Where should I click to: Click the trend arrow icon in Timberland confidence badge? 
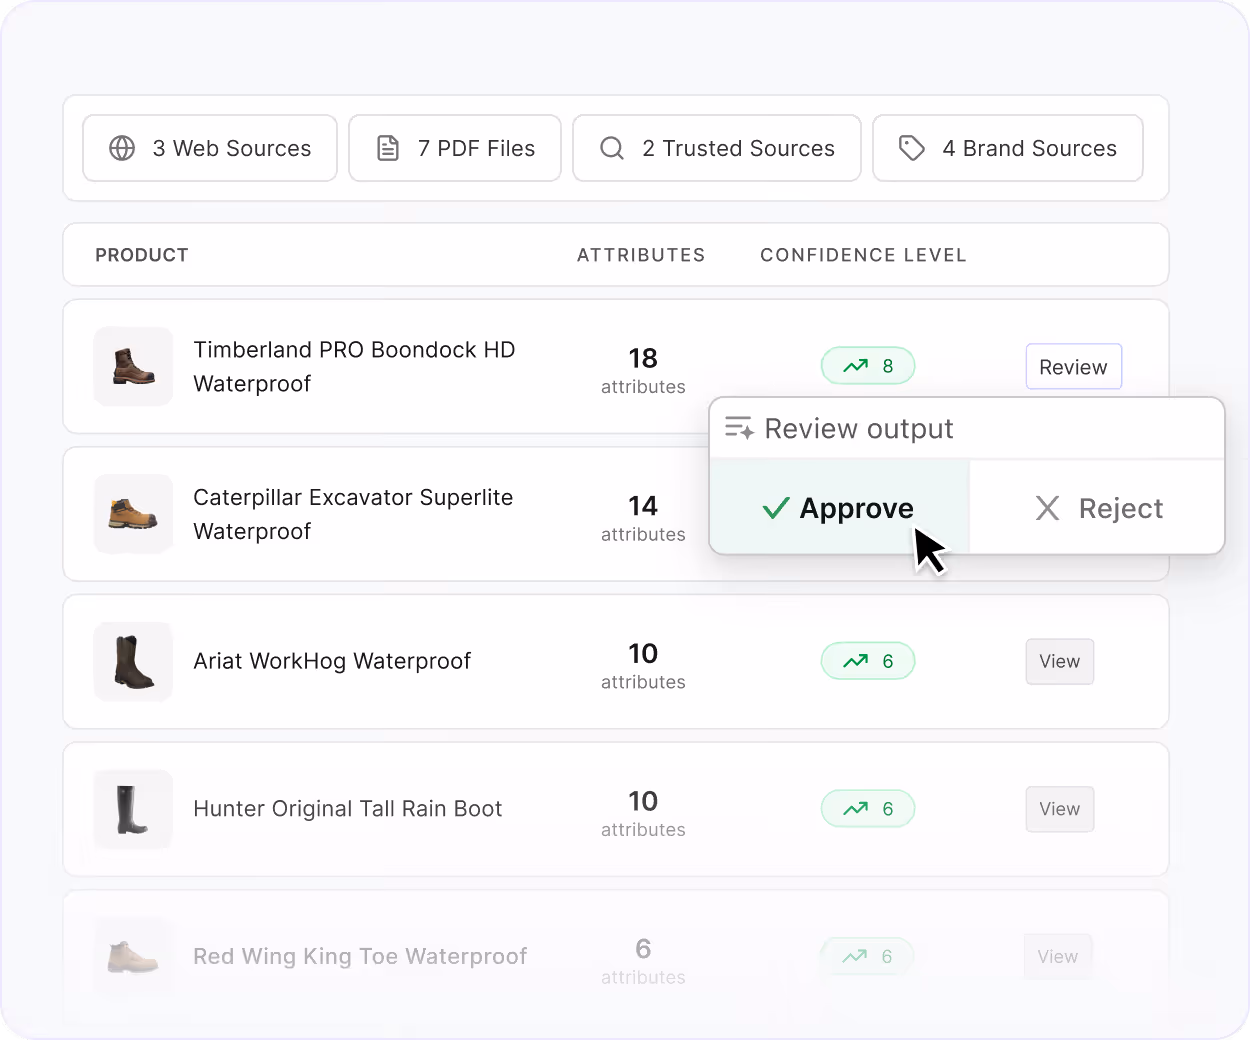[855, 366]
